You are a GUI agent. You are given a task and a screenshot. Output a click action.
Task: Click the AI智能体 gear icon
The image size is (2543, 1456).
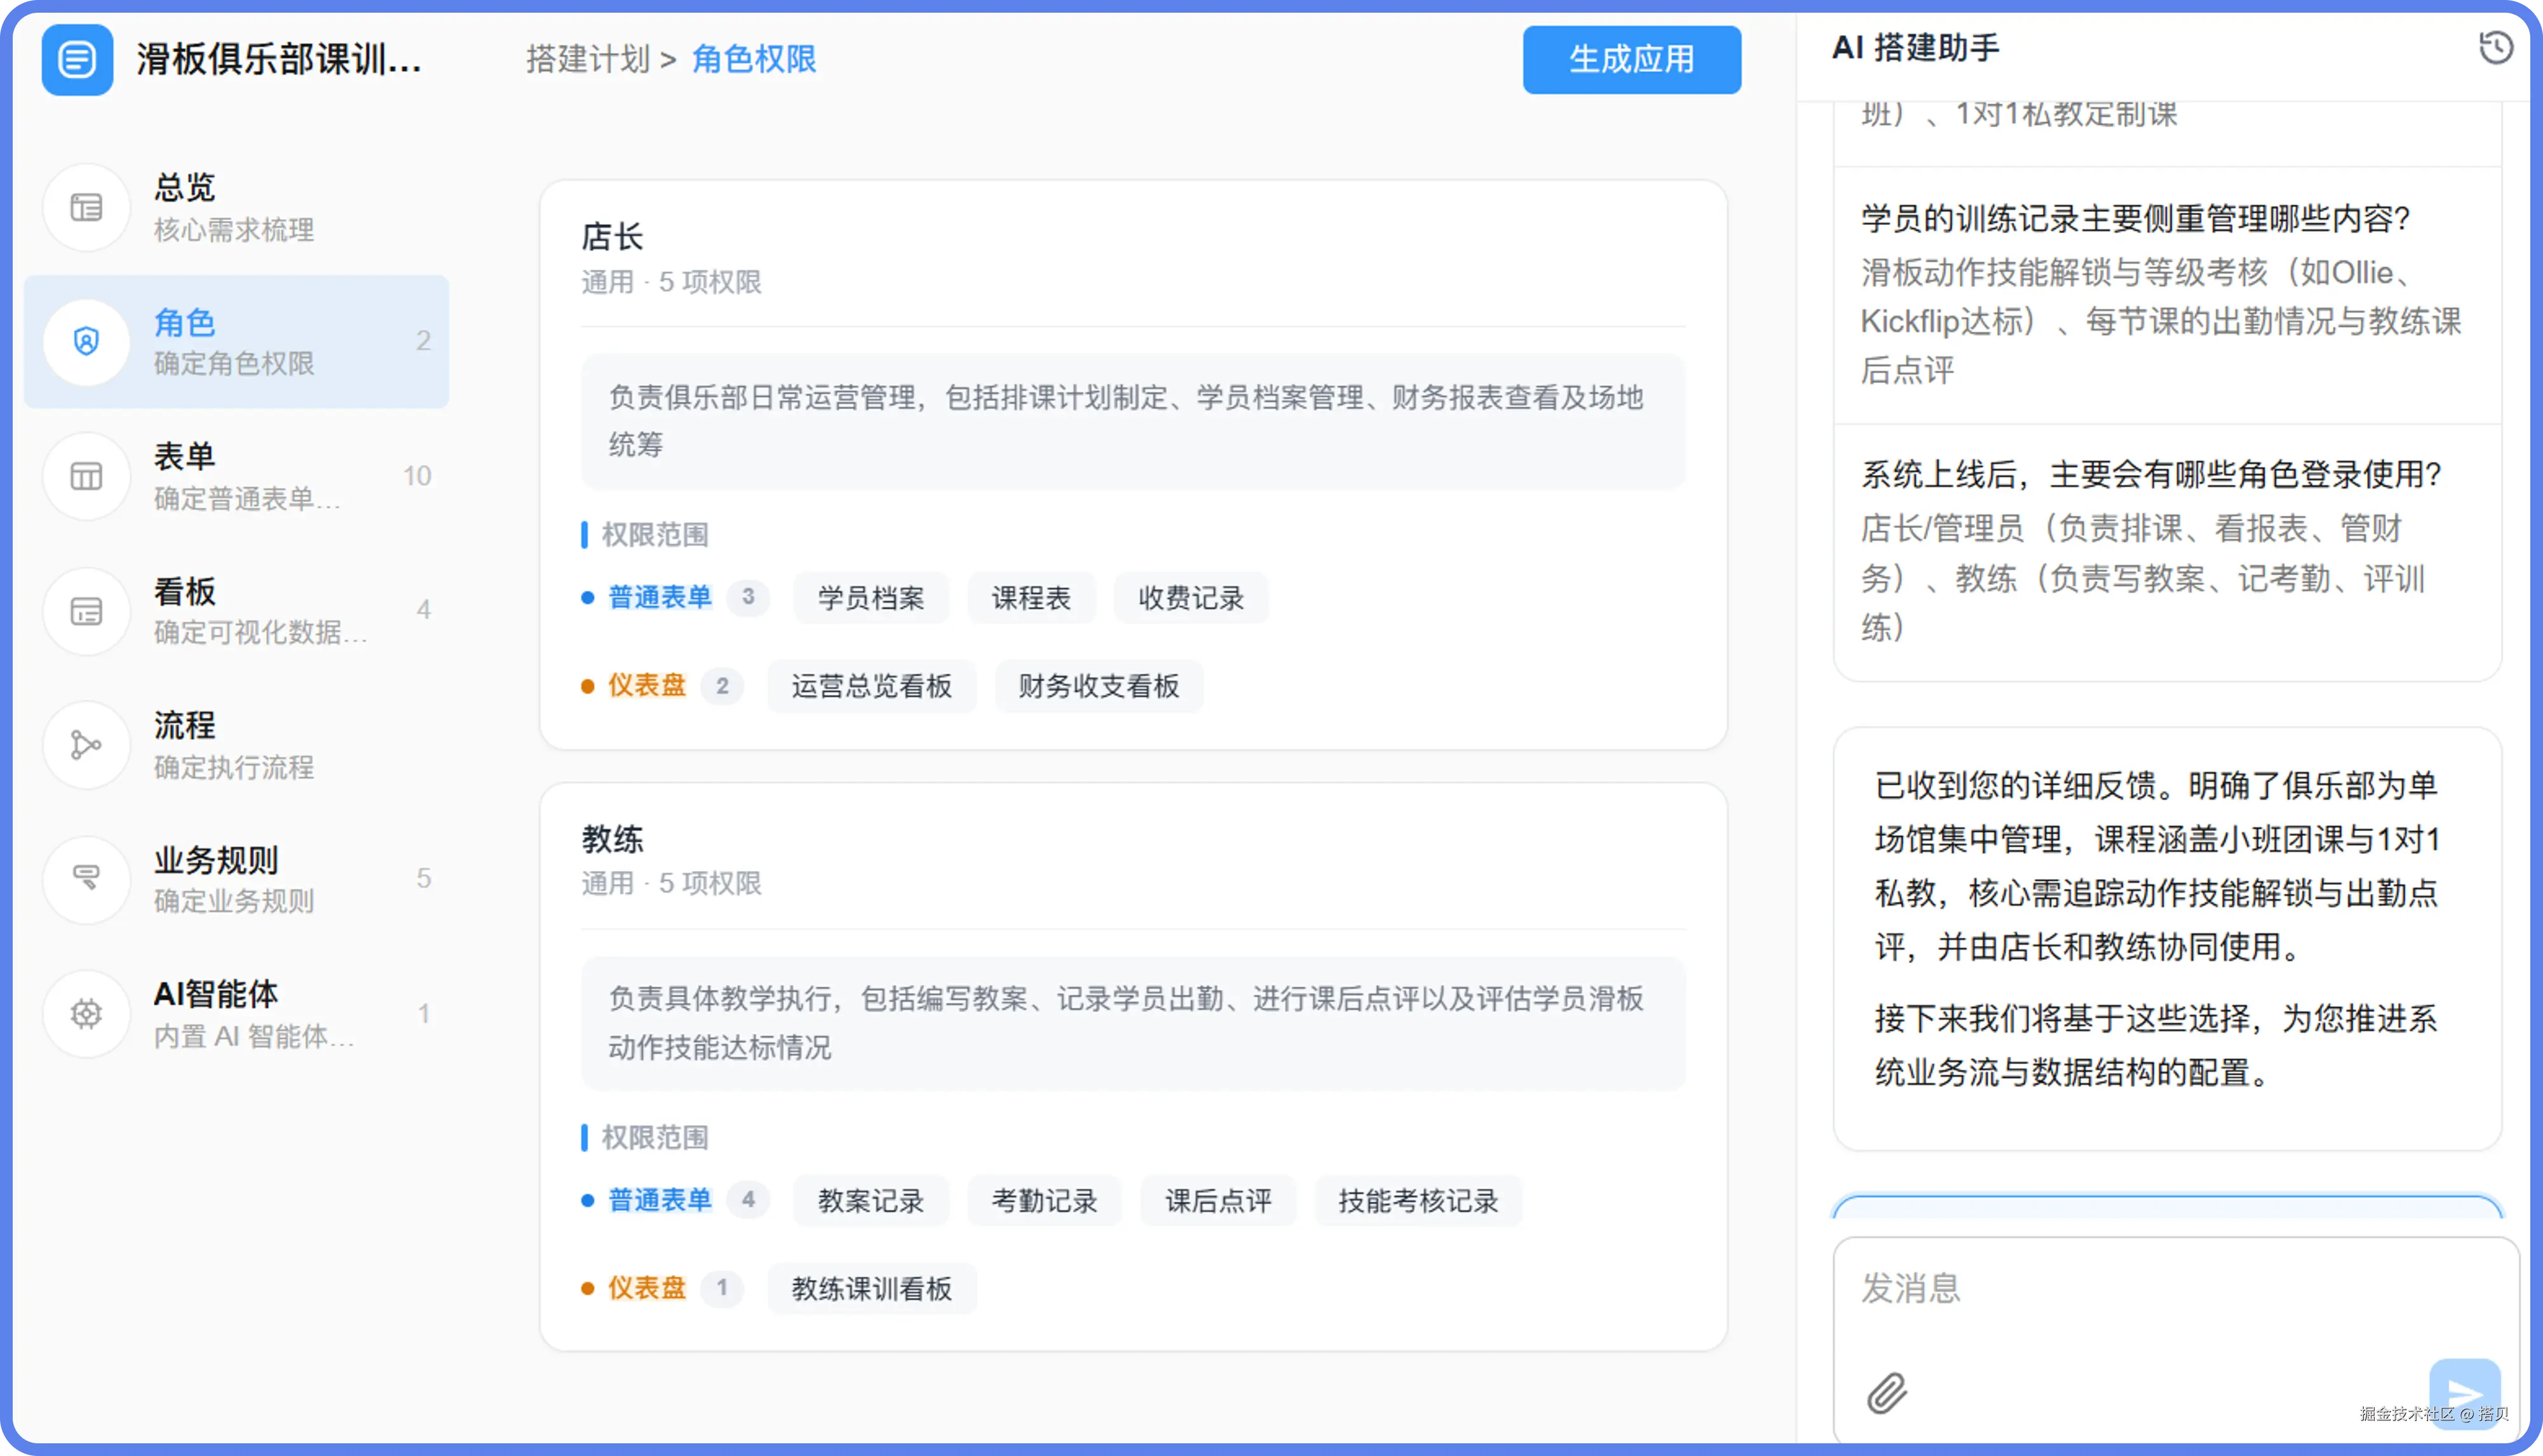(x=87, y=1014)
